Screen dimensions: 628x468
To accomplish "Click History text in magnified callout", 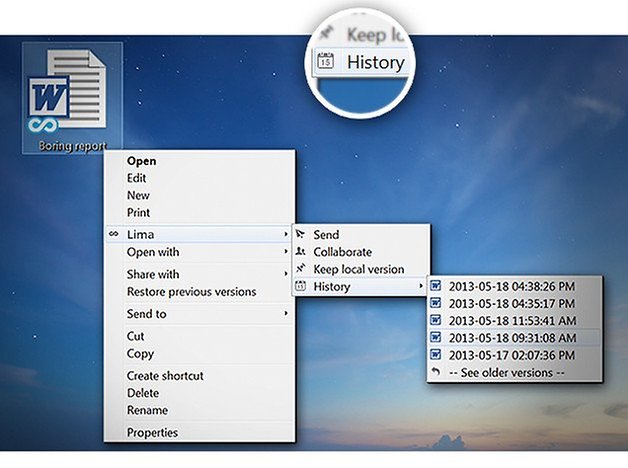I will coord(375,62).
